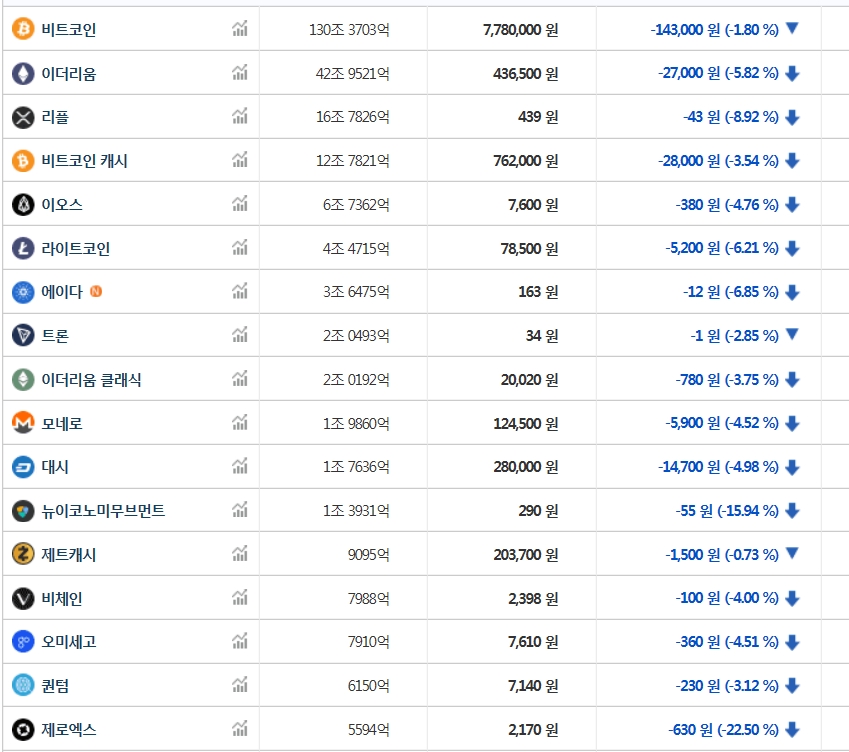This screenshot has height=752, width=849.
Task: Click the EOS (이오스) coin logo
Action: coord(23,205)
